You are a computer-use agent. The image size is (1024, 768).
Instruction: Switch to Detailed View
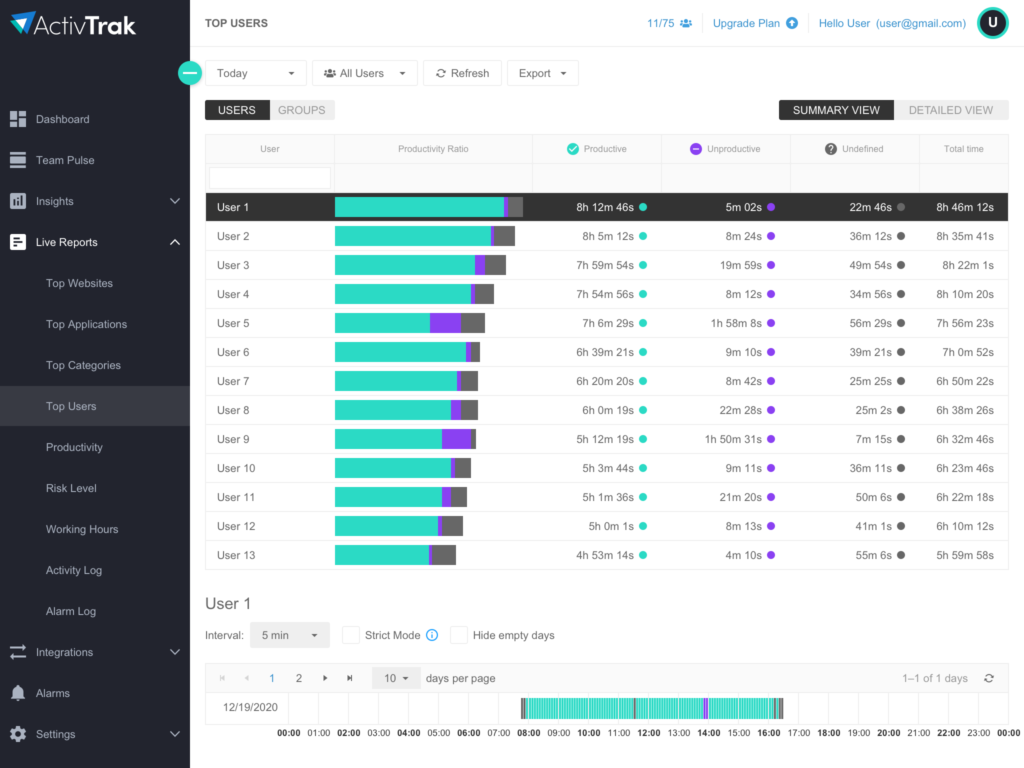(949, 110)
